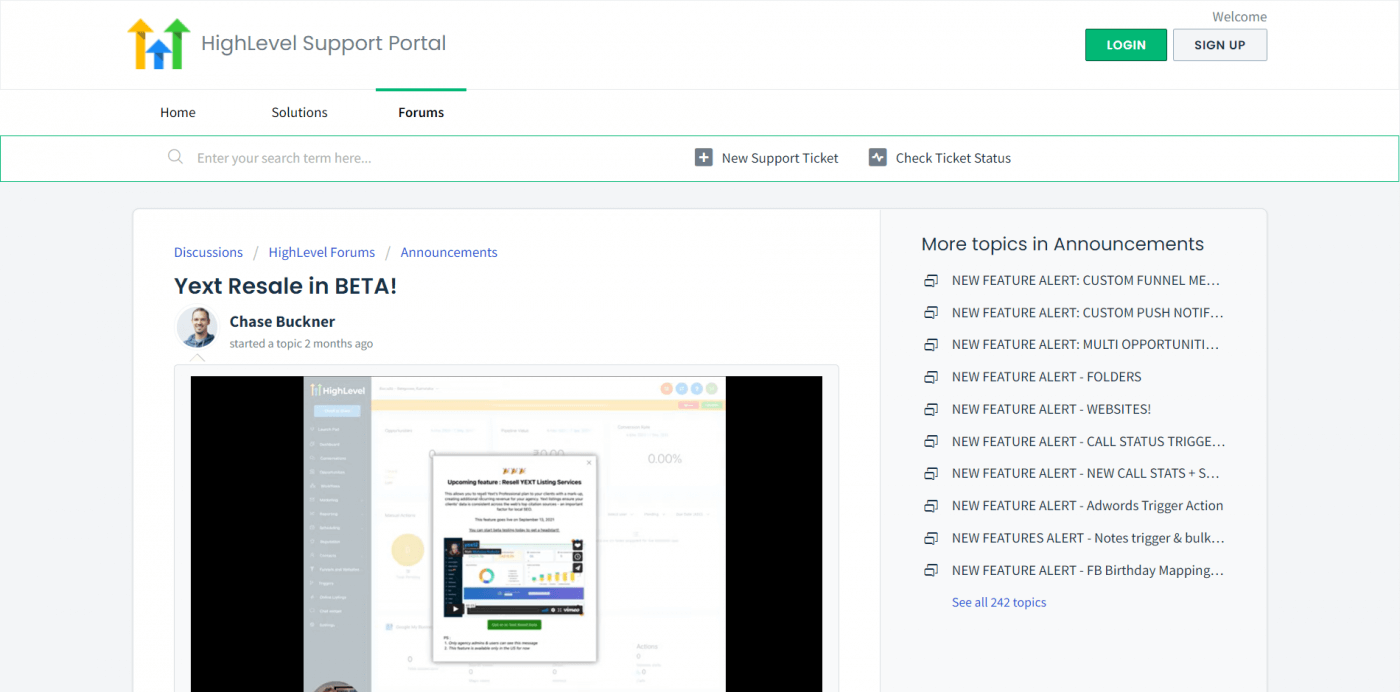This screenshot has height=692, width=1400.
Task: Click topic icon beside WEBSITES! alert
Action: 931,409
